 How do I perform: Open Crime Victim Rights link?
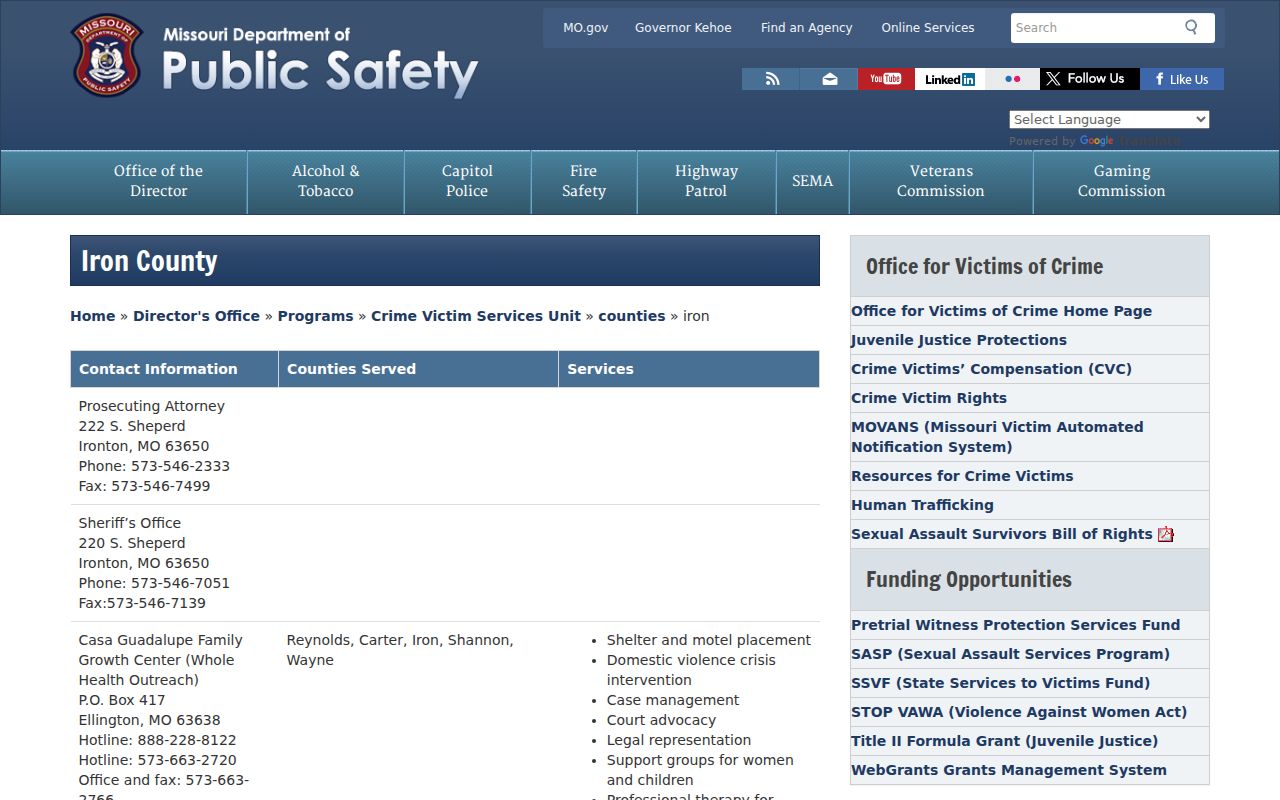click(928, 398)
